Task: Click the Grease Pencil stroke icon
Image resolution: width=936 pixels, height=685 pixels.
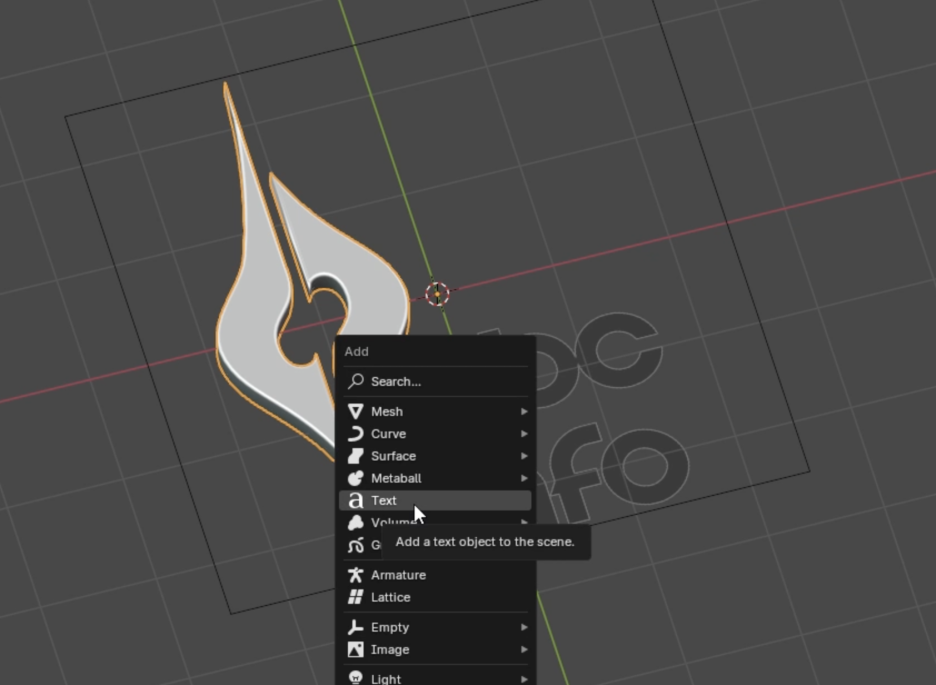Action: pos(356,545)
